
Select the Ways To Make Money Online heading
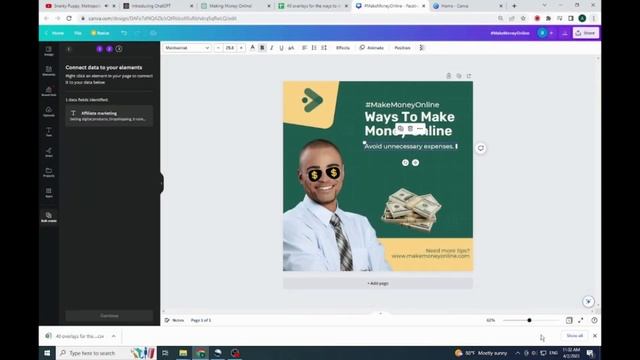(x=409, y=124)
